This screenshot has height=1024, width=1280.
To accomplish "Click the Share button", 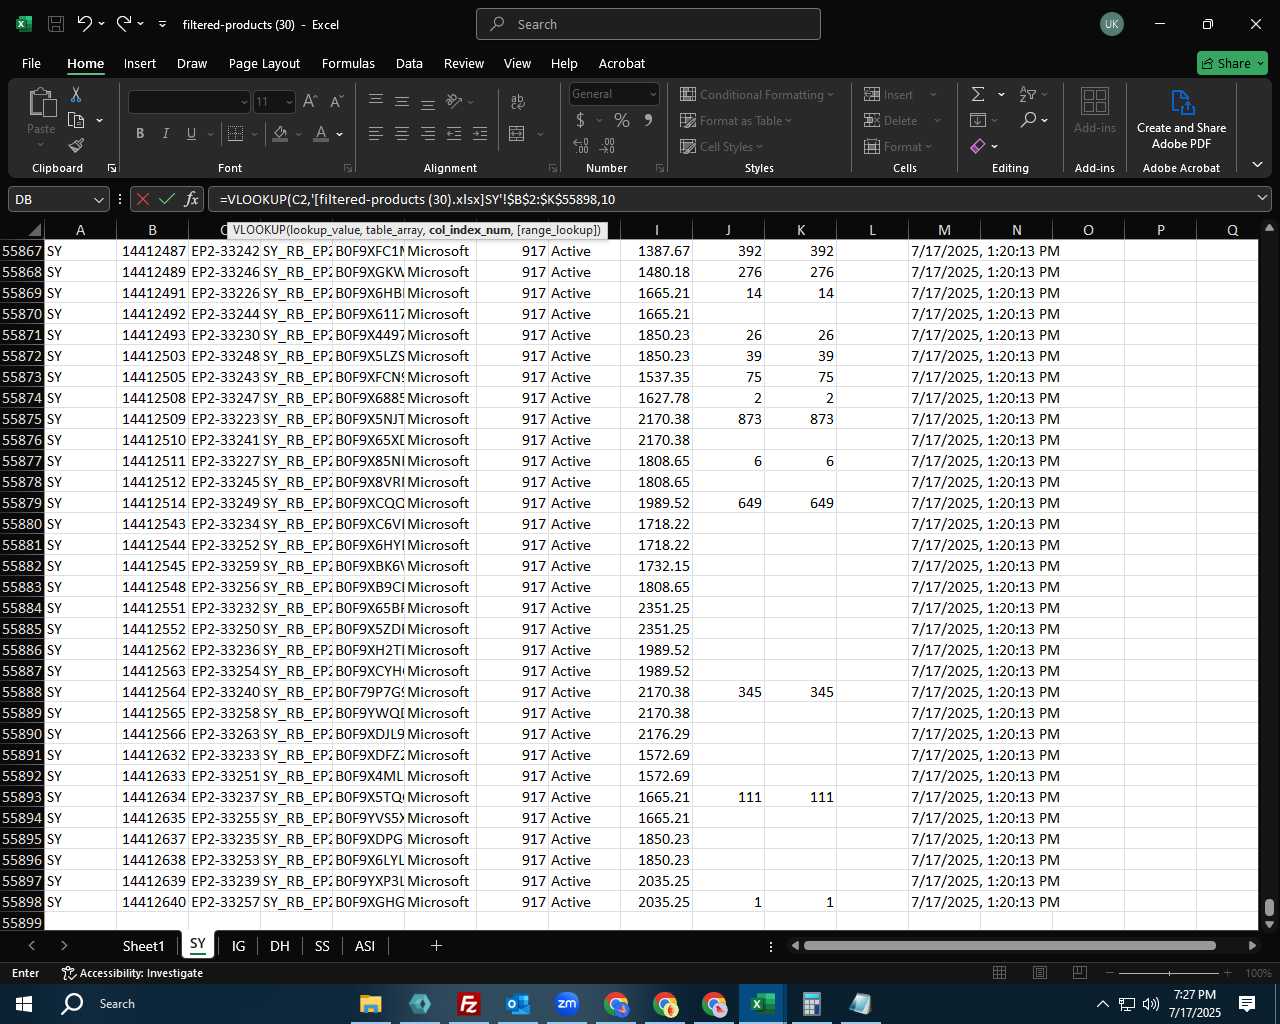I will [1233, 63].
